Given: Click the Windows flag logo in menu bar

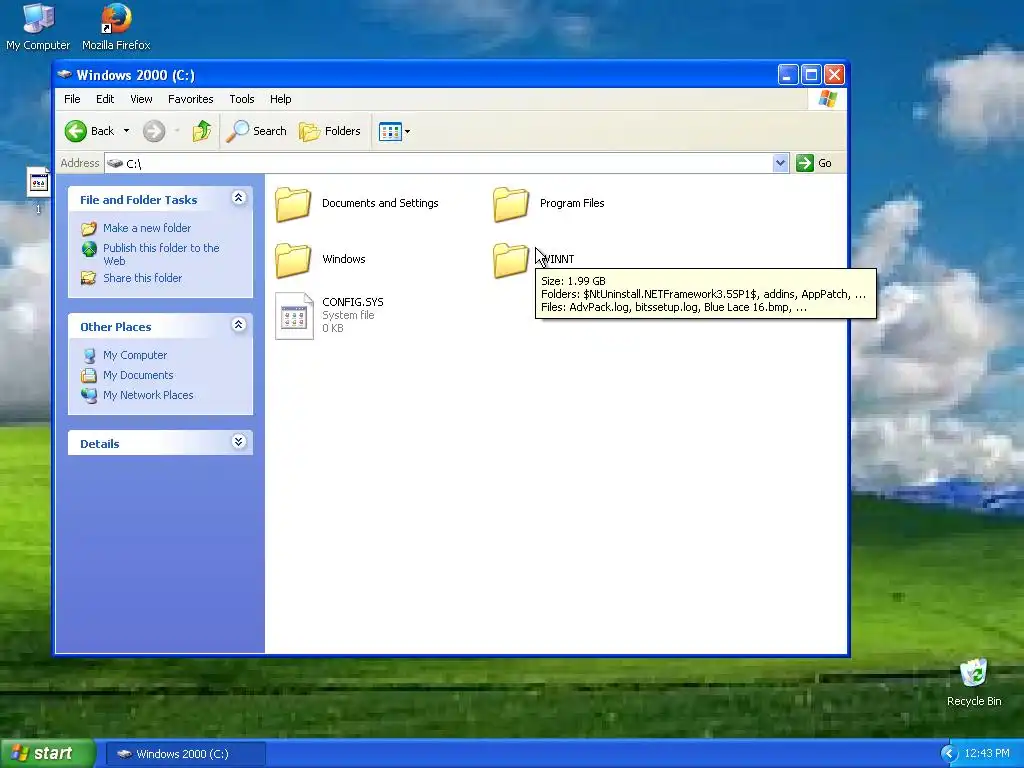Looking at the screenshot, I should click(827, 99).
